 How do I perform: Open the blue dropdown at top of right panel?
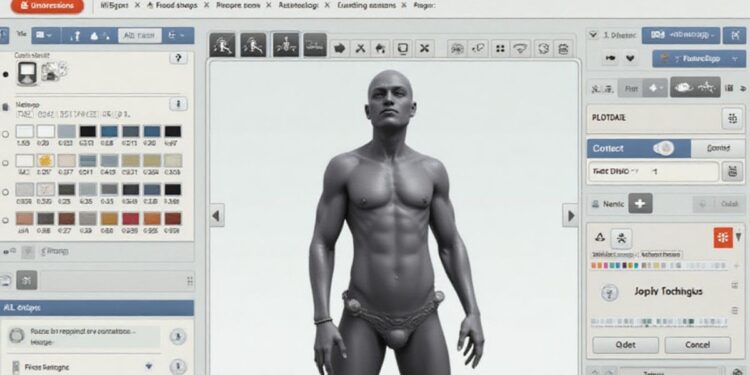point(681,35)
